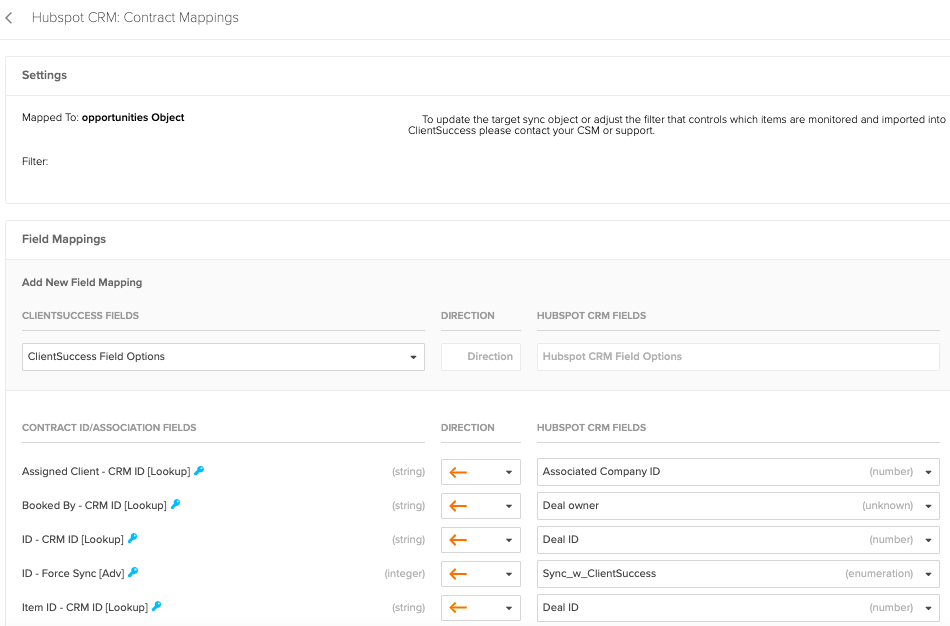Open direction dropdown for ID - Force Sync row
This screenshot has height=626, width=950.
[x=480, y=574]
